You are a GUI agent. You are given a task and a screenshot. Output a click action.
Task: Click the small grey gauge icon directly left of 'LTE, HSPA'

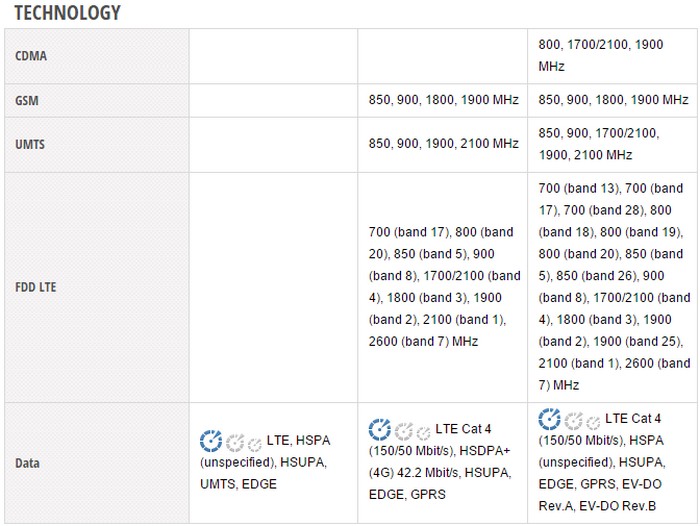pyautogui.click(x=254, y=441)
